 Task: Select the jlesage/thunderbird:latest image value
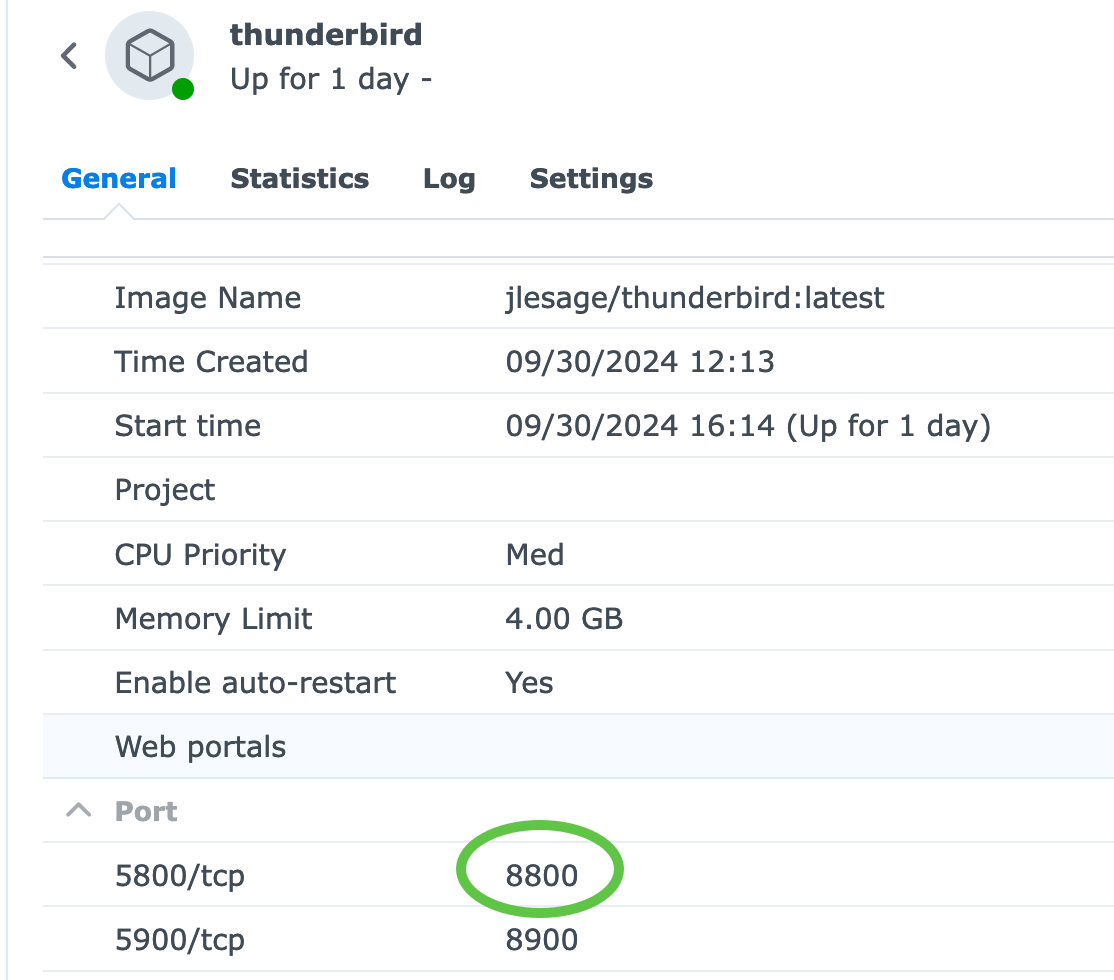pos(695,298)
